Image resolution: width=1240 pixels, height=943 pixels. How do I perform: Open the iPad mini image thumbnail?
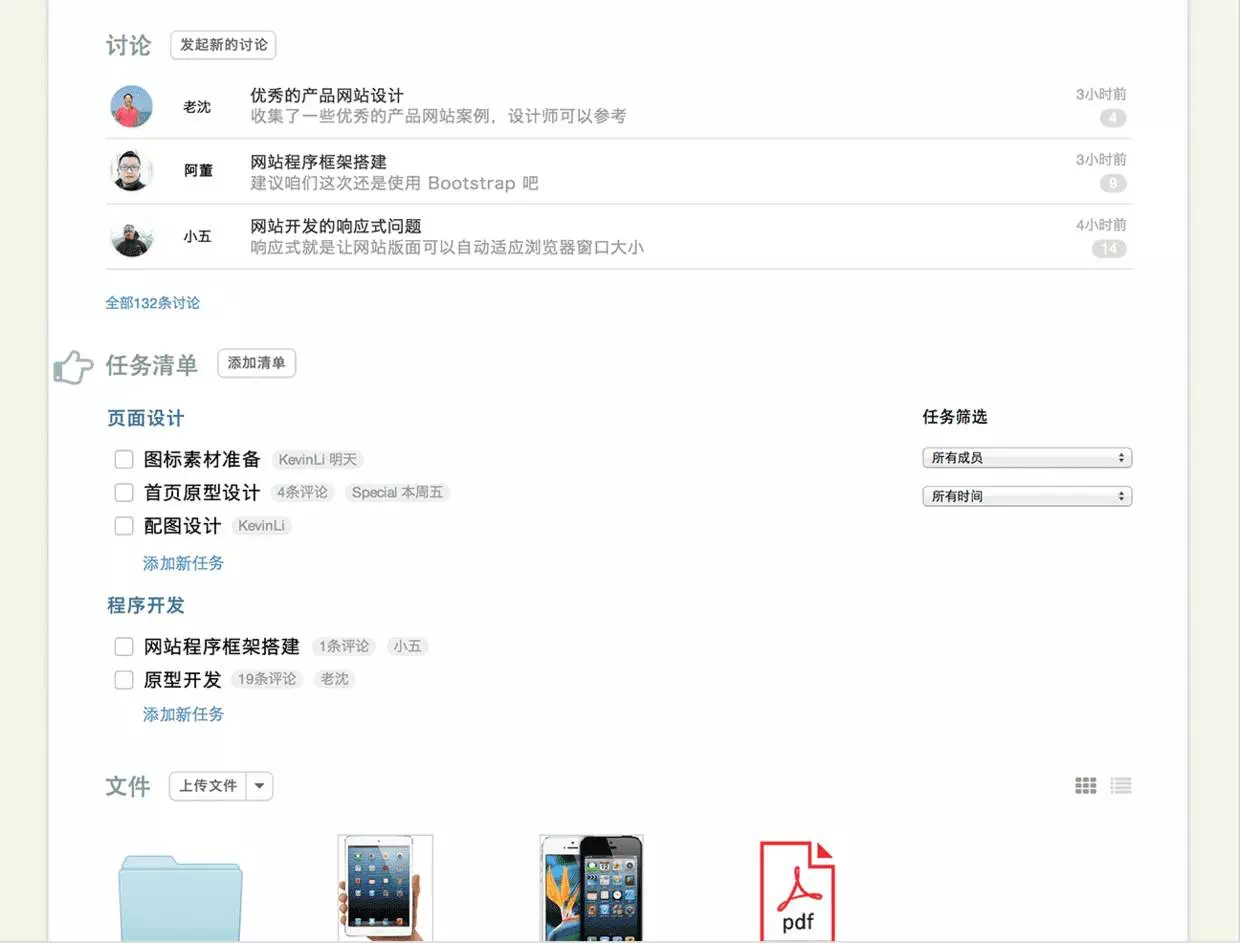point(385,888)
